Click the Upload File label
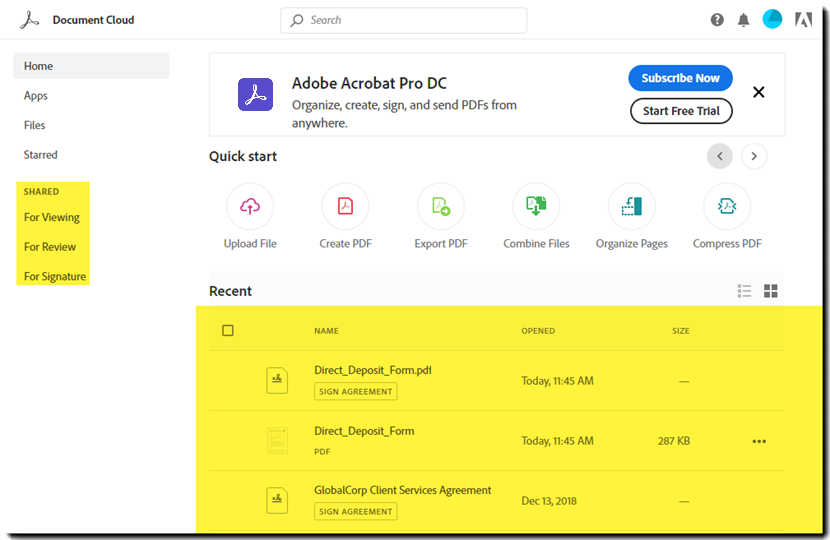Screen dimensions: 830x540 [250, 244]
